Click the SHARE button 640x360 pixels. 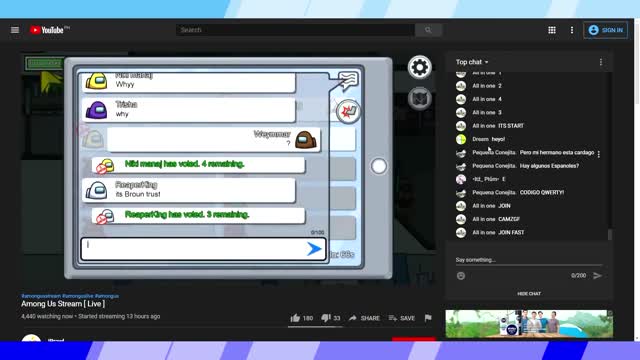click(364, 318)
